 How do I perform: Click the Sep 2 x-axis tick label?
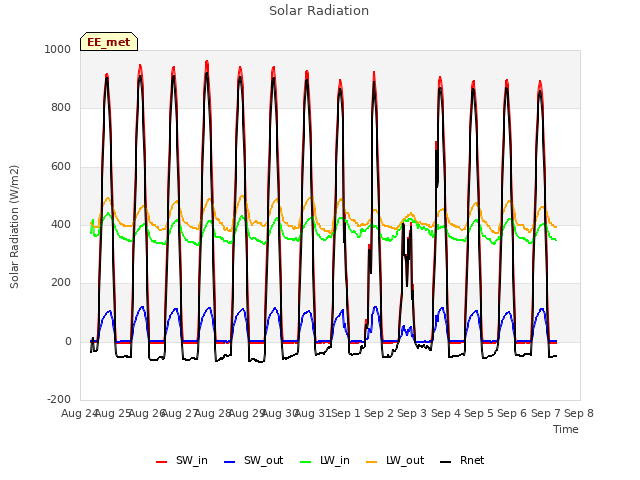coord(379,413)
